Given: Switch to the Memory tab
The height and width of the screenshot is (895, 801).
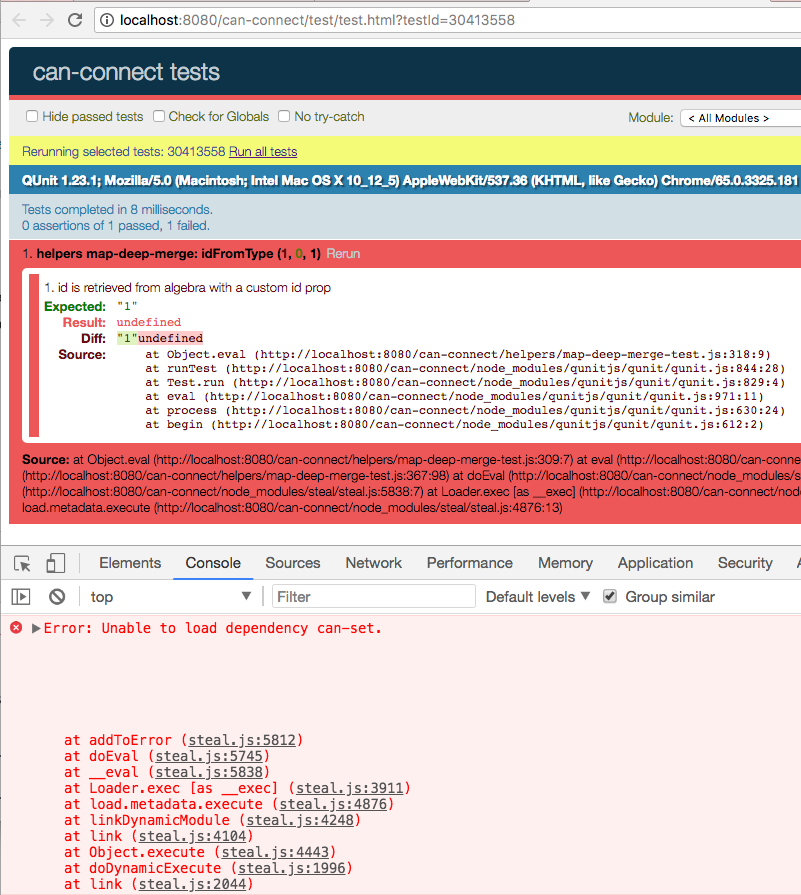Looking at the screenshot, I should point(565,563).
